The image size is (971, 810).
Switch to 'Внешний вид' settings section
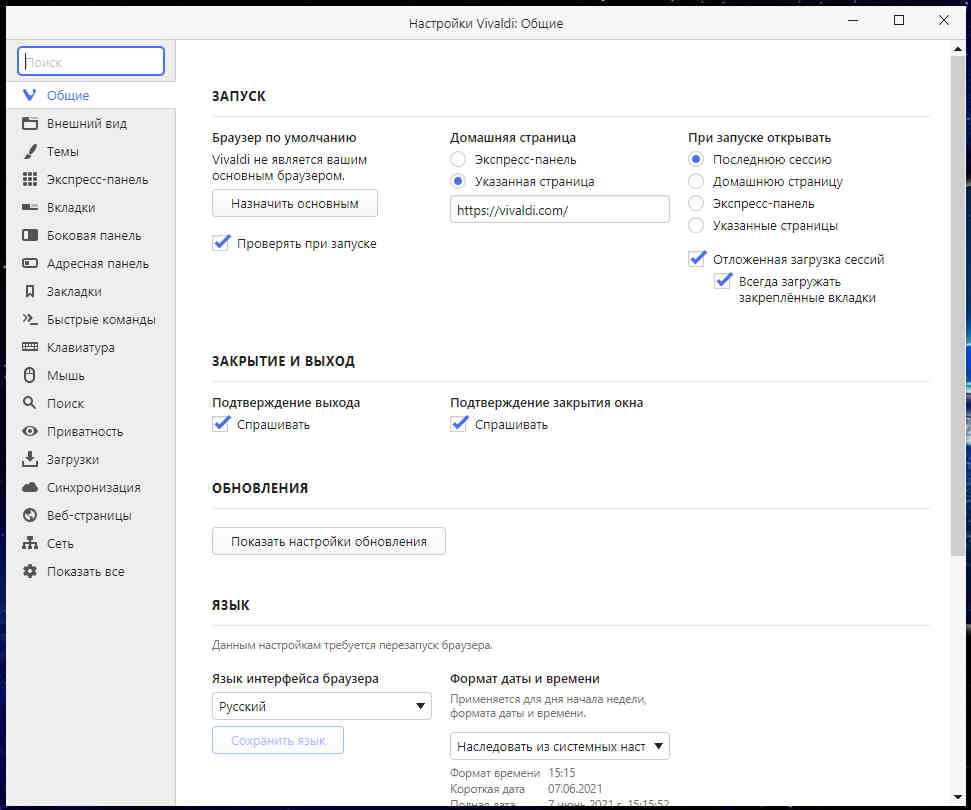click(86, 124)
